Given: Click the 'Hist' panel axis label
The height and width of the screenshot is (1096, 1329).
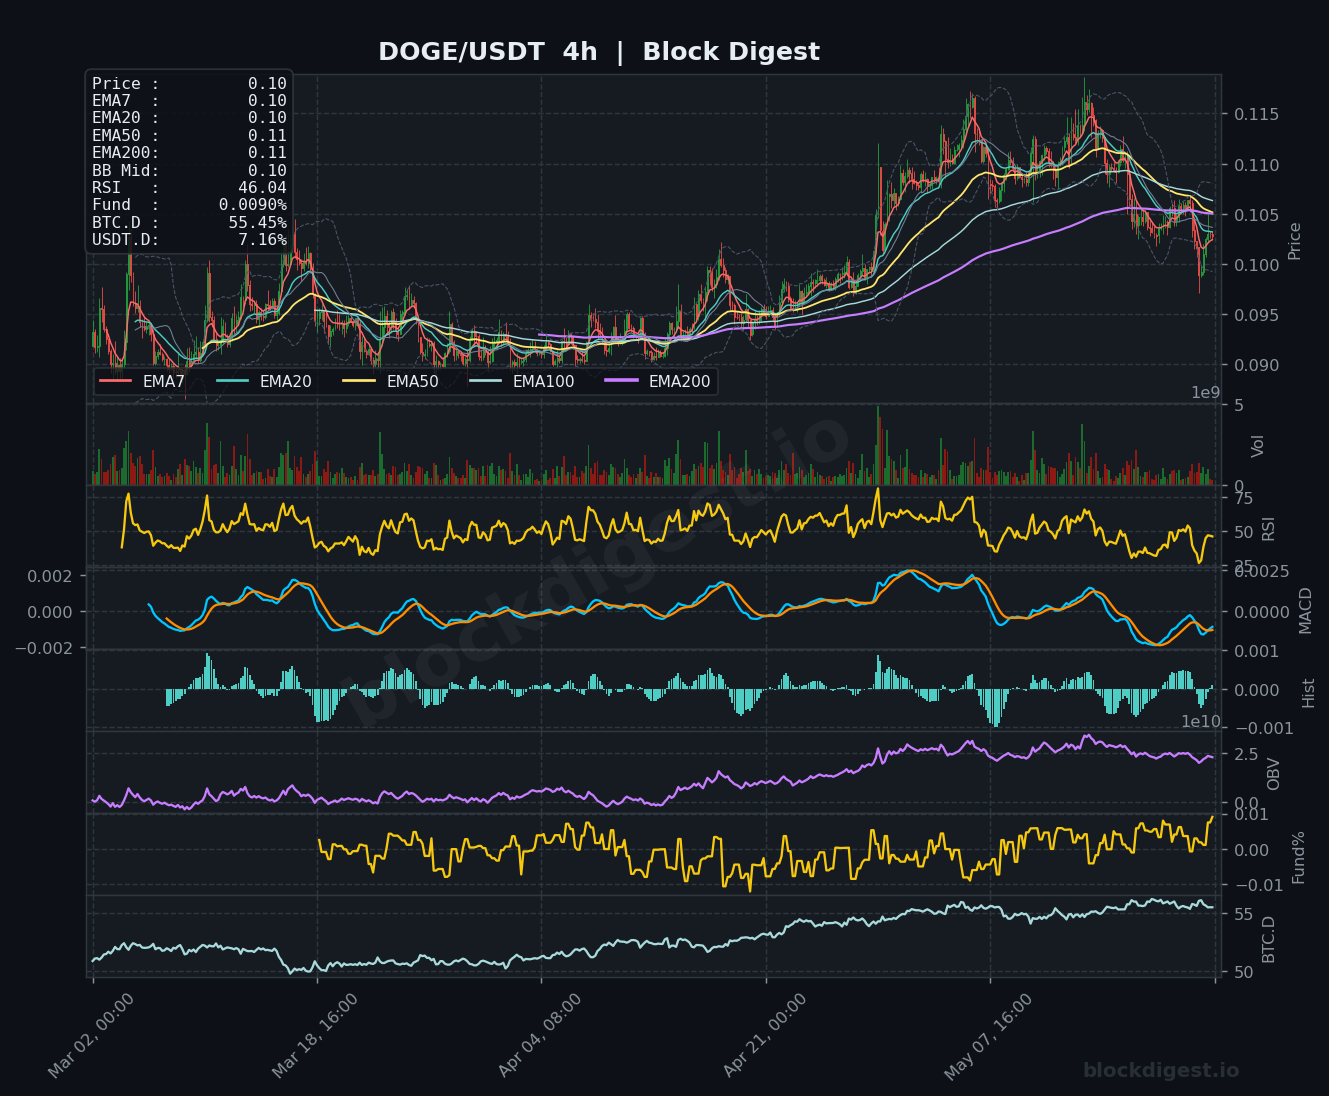Looking at the screenshot, I should [x=1309, y=692].
